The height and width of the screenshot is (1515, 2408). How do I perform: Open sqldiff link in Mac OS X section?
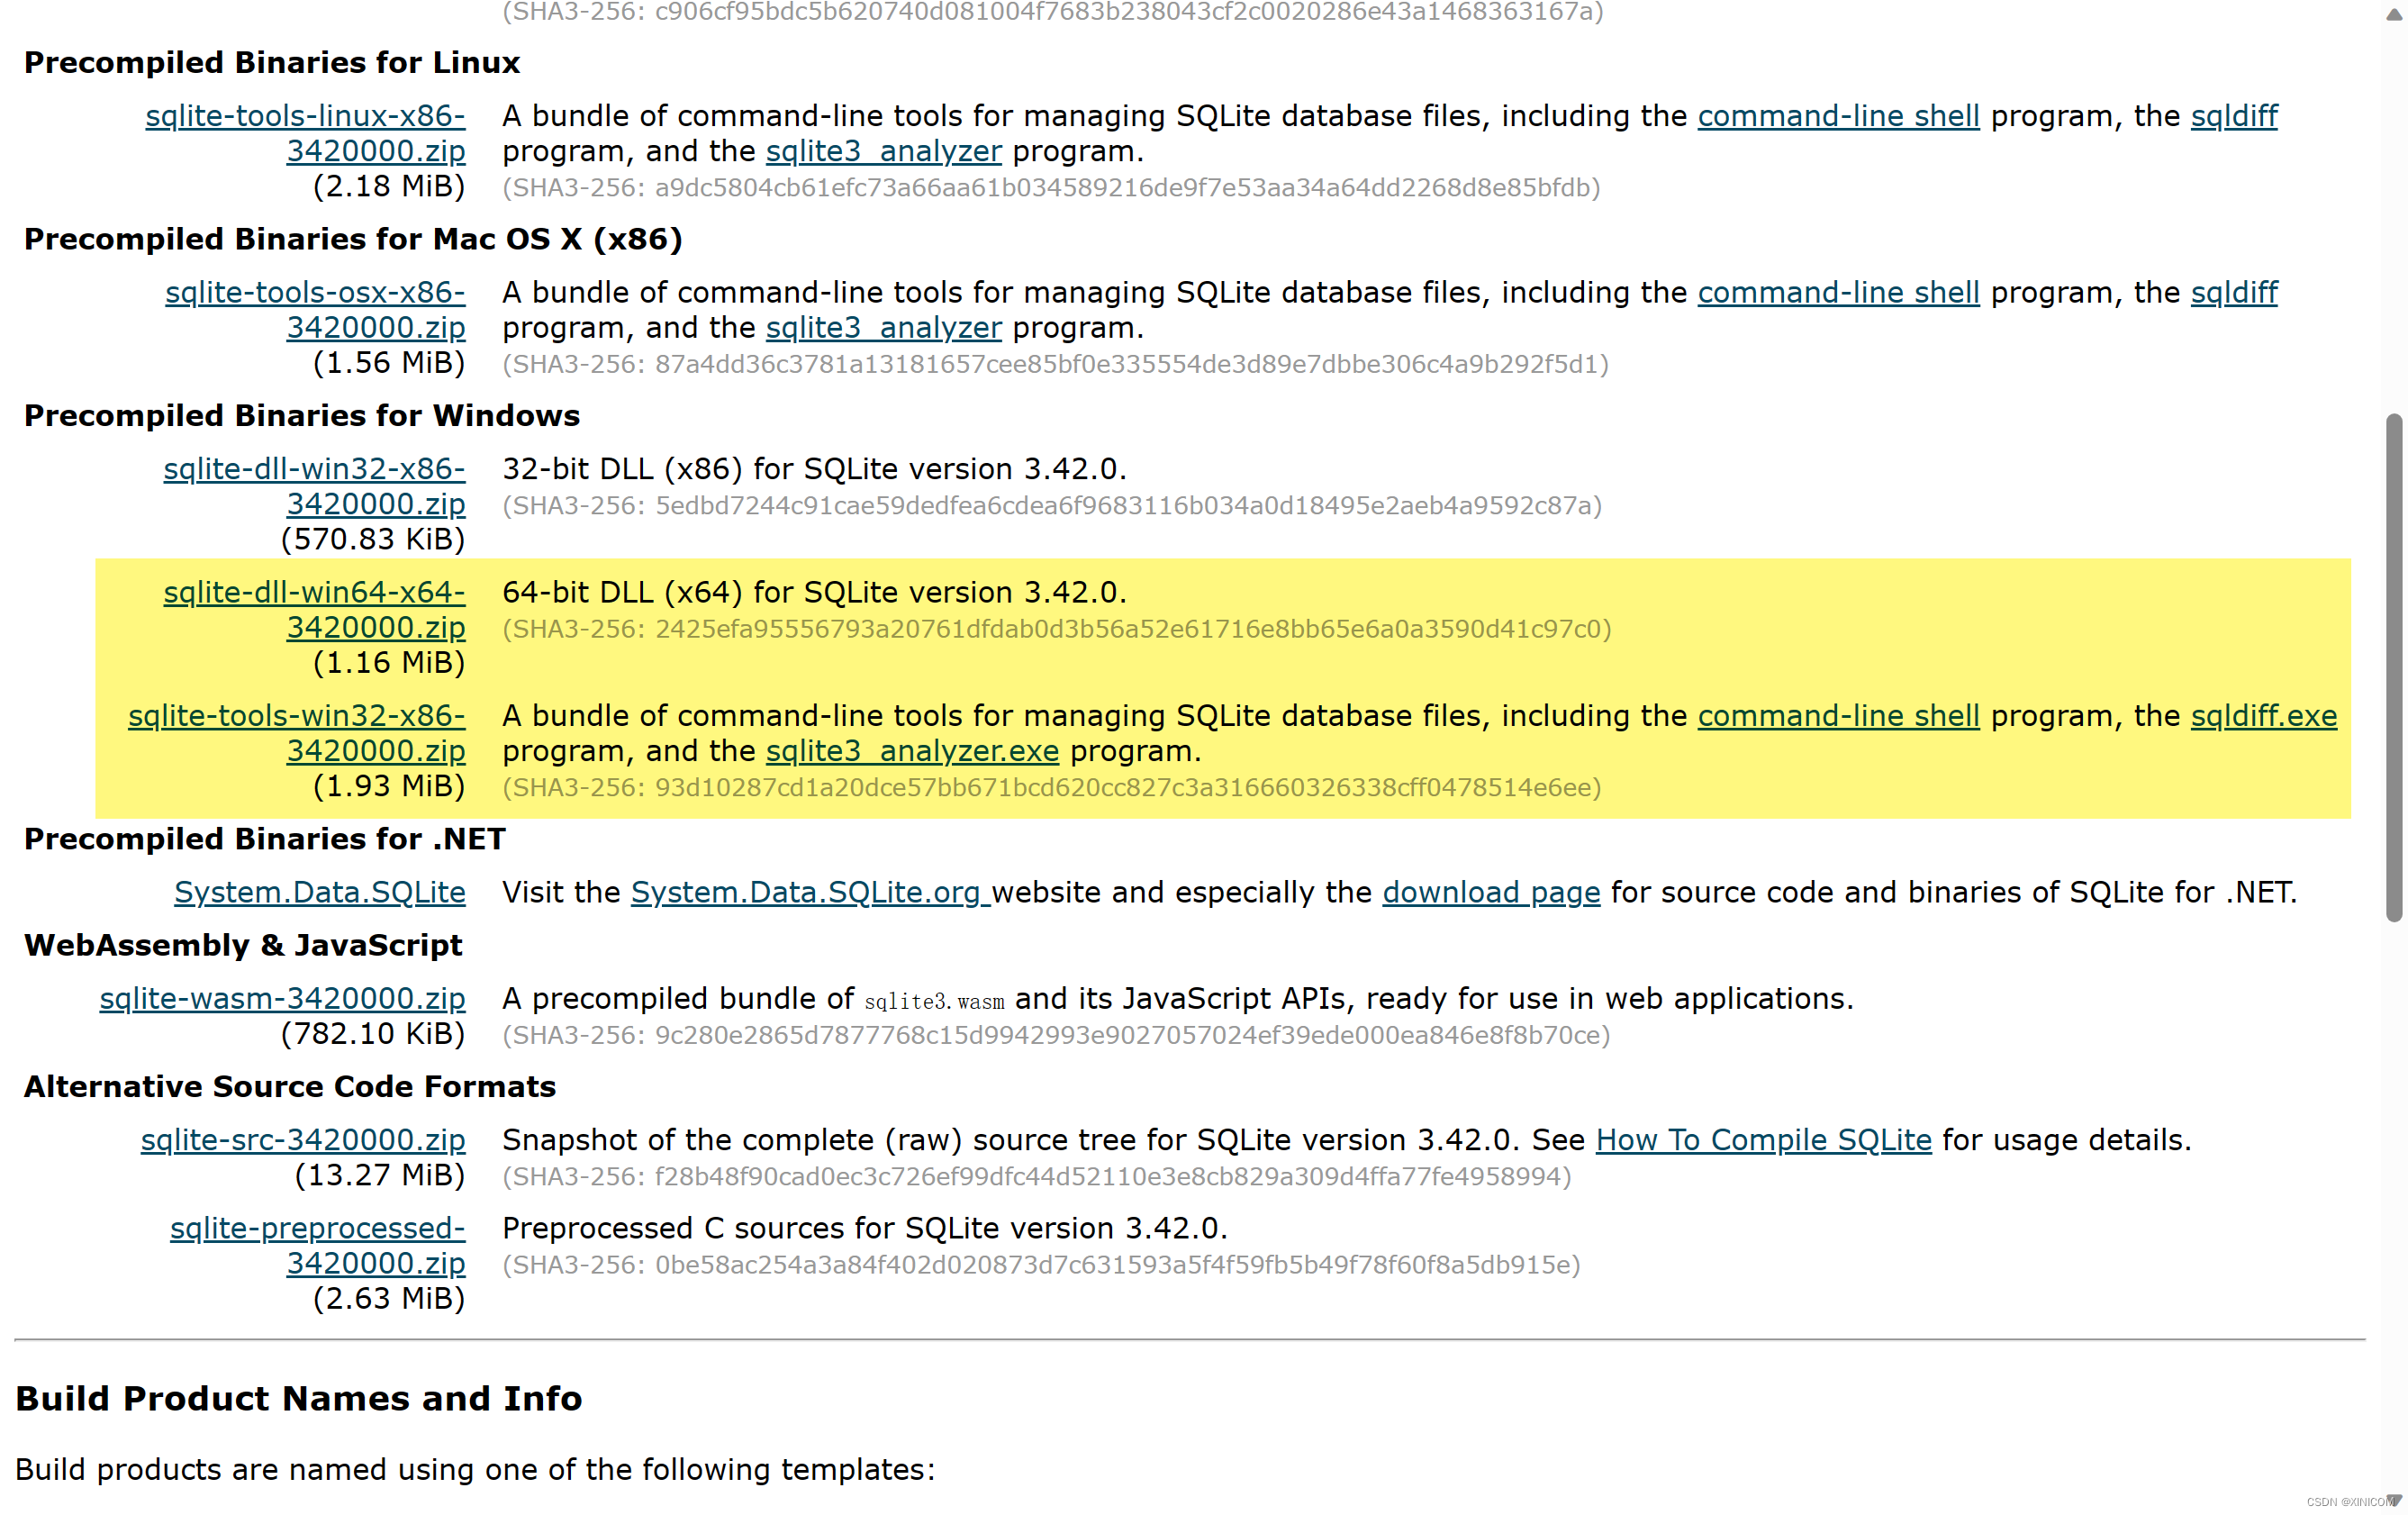click(2233, 293)
